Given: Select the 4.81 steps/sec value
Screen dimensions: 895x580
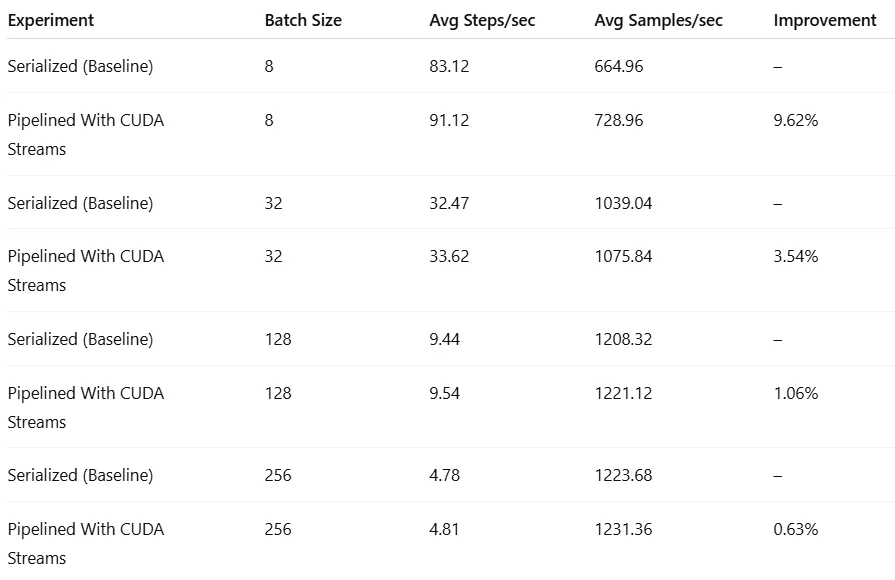Looking at the screenshot, I should point(445,529).
